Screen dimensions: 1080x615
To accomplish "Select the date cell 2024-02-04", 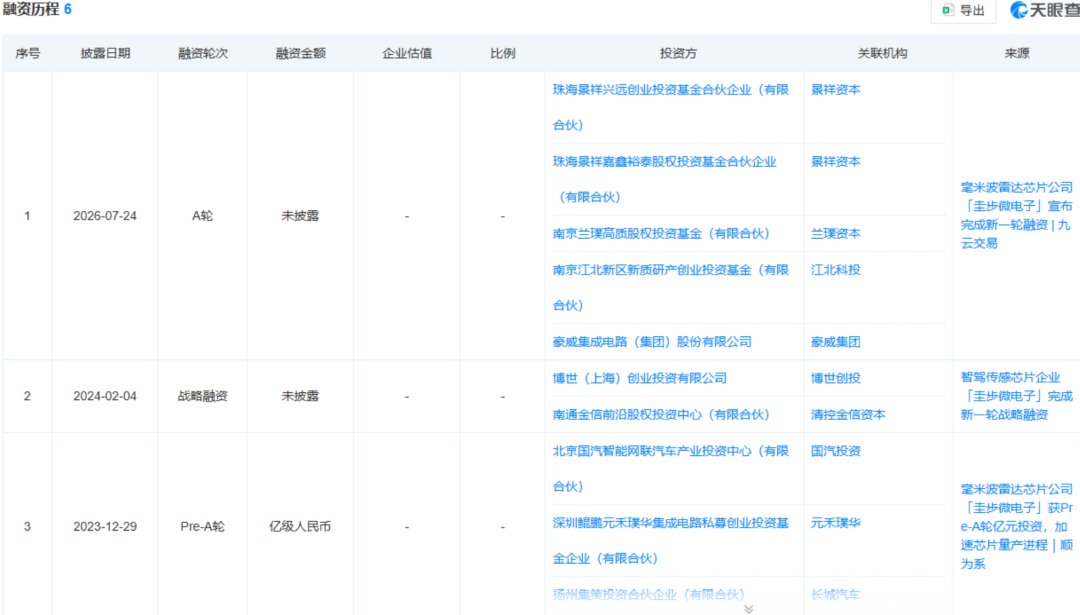I will click(x=105, y=396).
